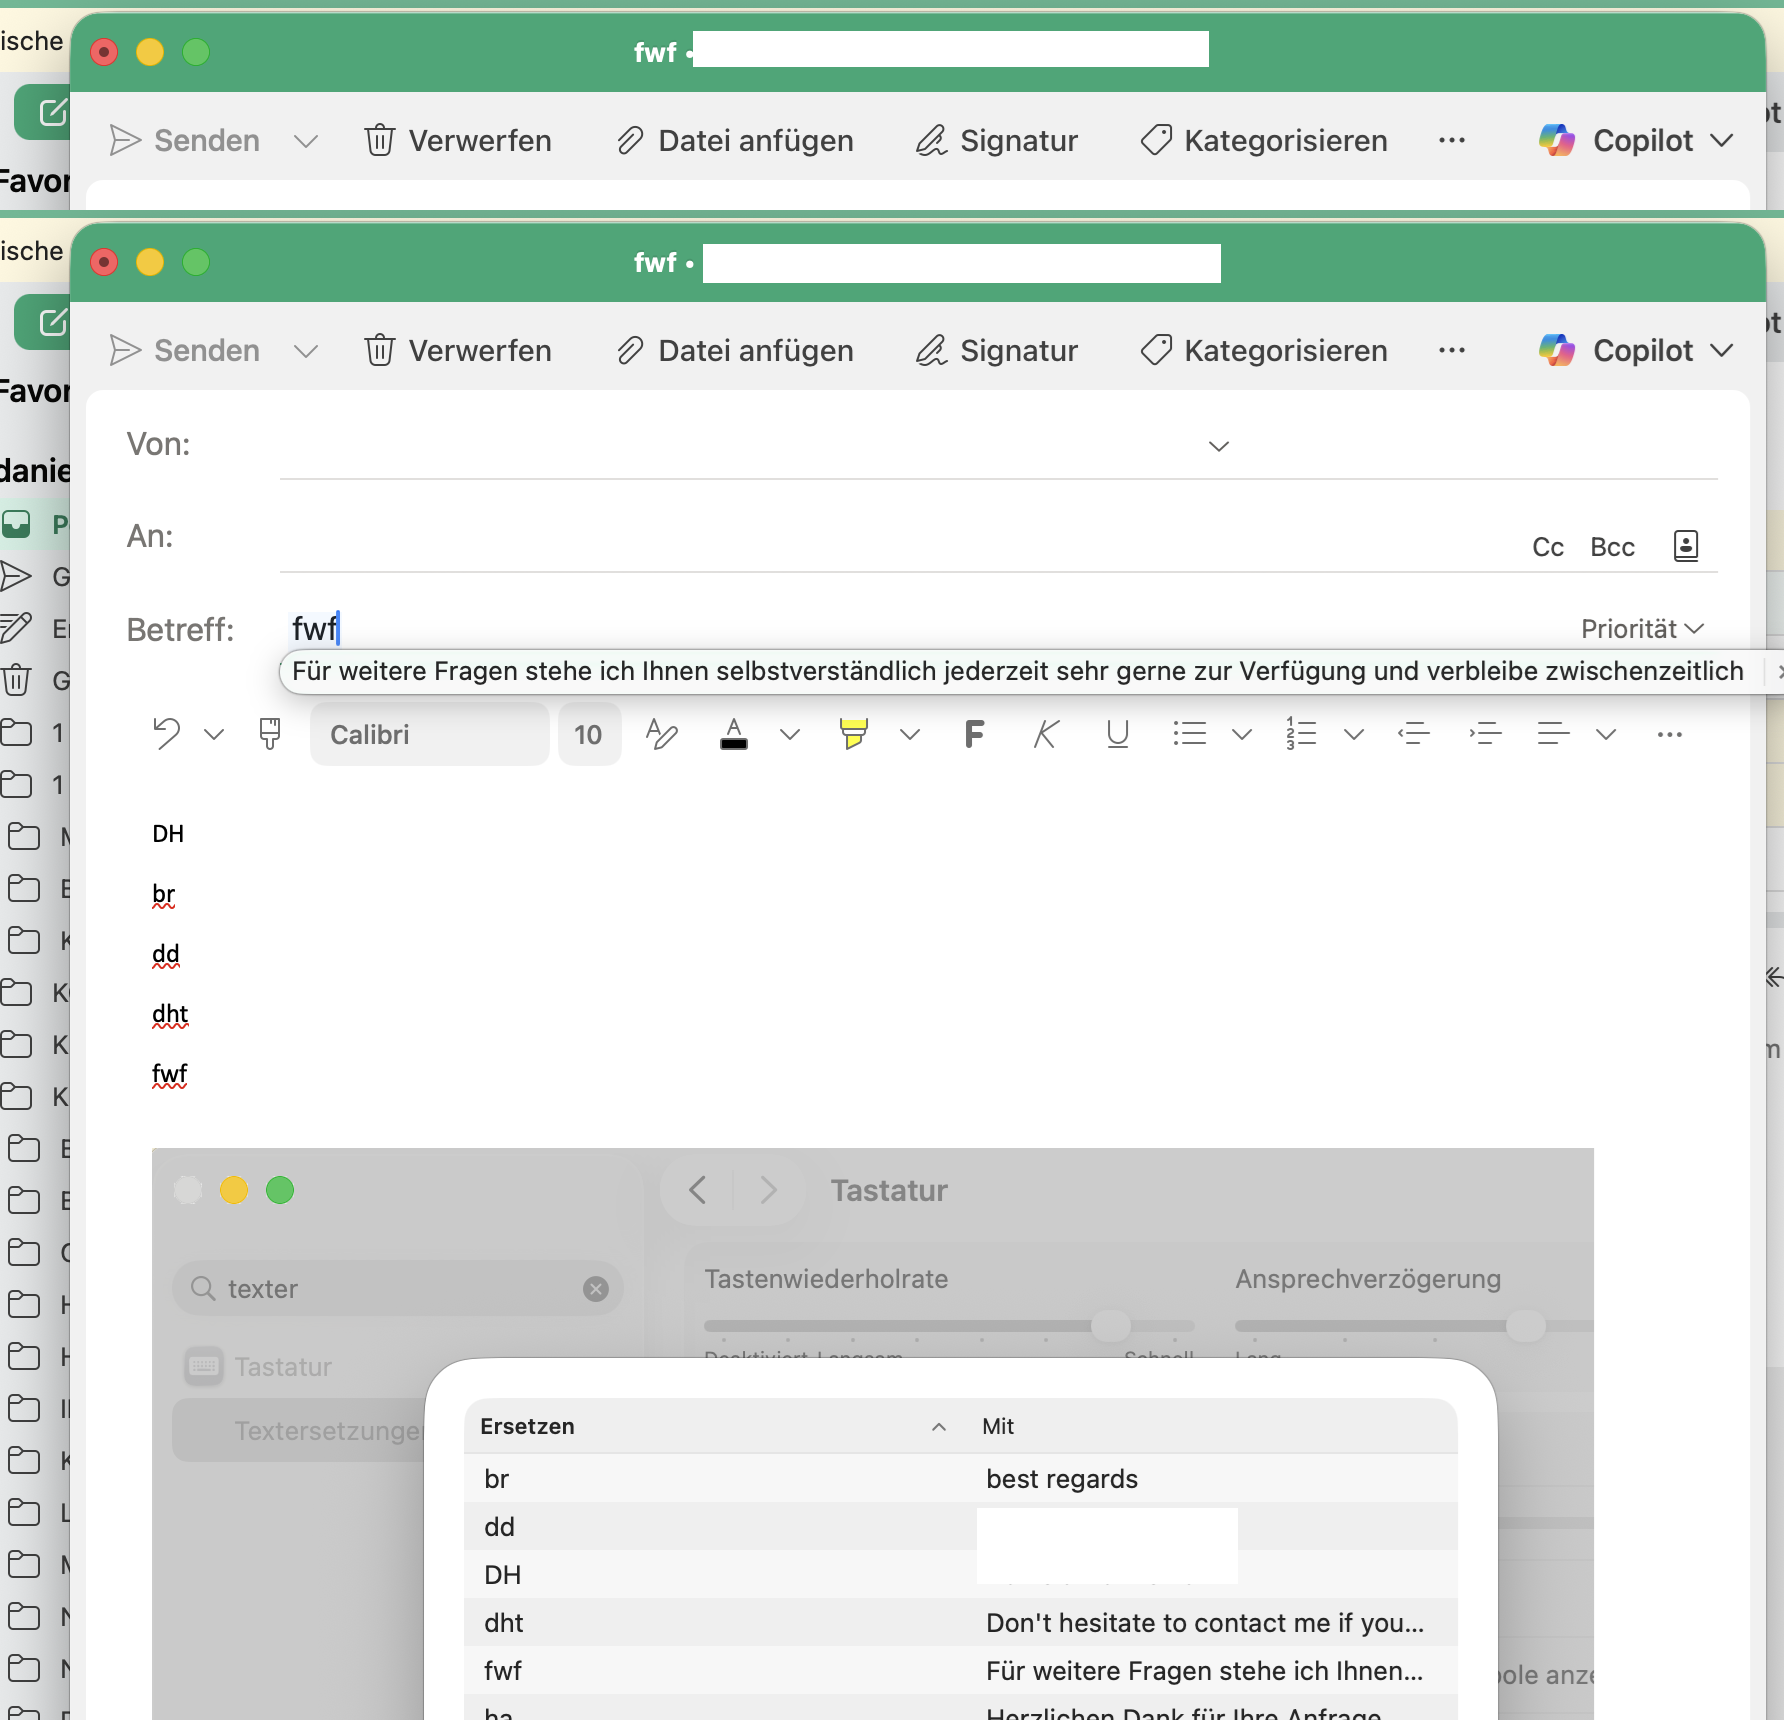Open more formatting options ellipsis
The height and width of the screenshot is (1720, 1784).
(1670, 735)
